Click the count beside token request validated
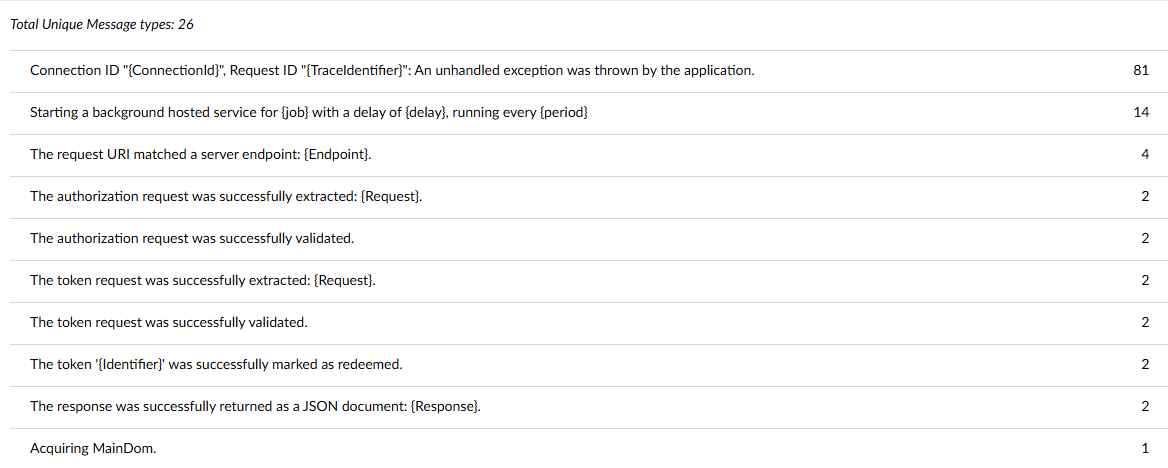 1145,323
